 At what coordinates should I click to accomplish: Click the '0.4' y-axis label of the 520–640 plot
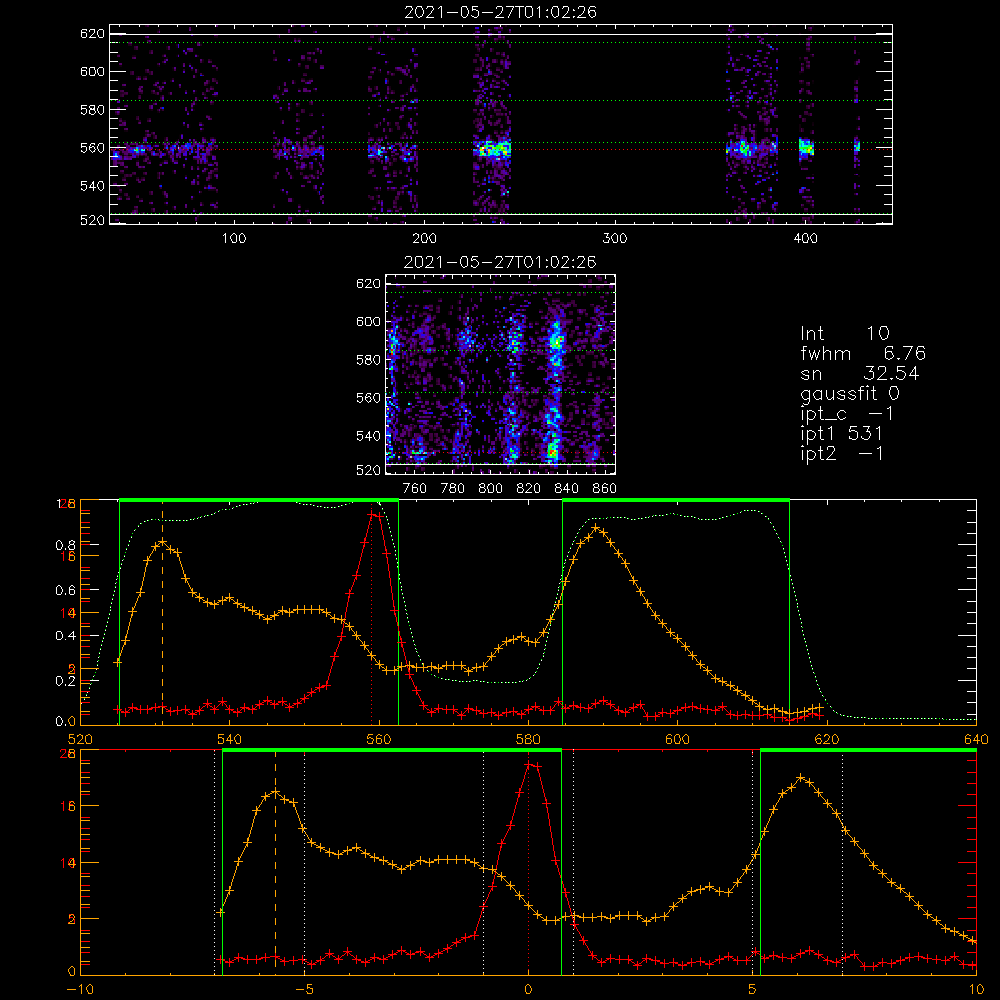coord(66,636)
